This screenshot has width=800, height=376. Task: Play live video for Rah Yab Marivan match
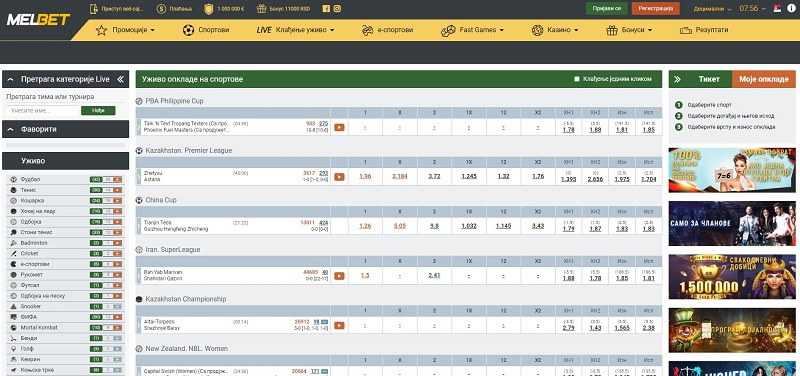pos(339,276)
